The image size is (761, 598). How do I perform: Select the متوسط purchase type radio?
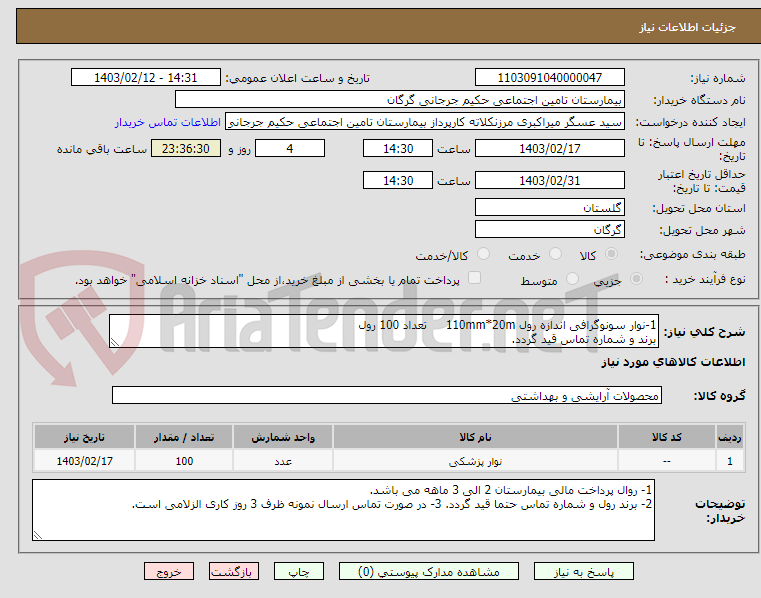point(573,279)
